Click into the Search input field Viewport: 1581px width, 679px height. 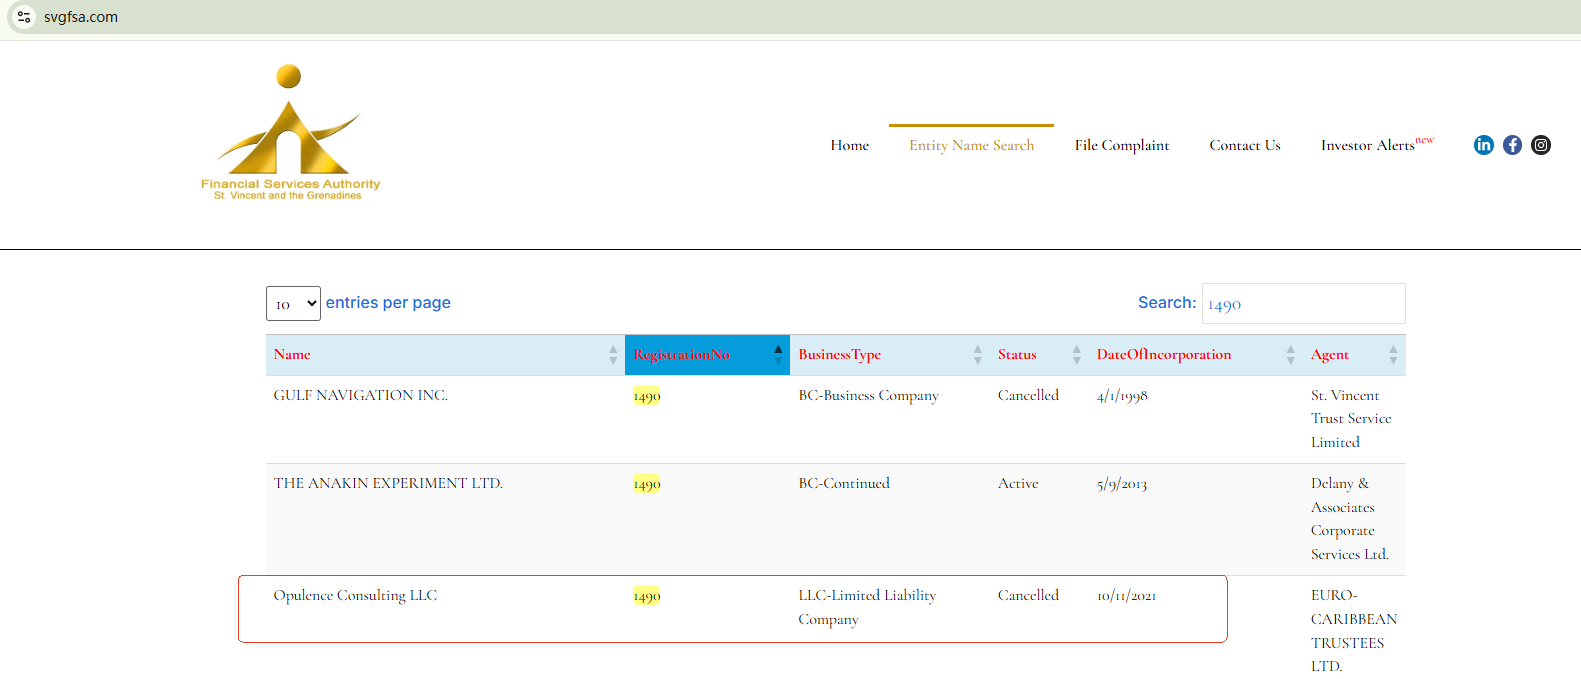pos(1303,304)
